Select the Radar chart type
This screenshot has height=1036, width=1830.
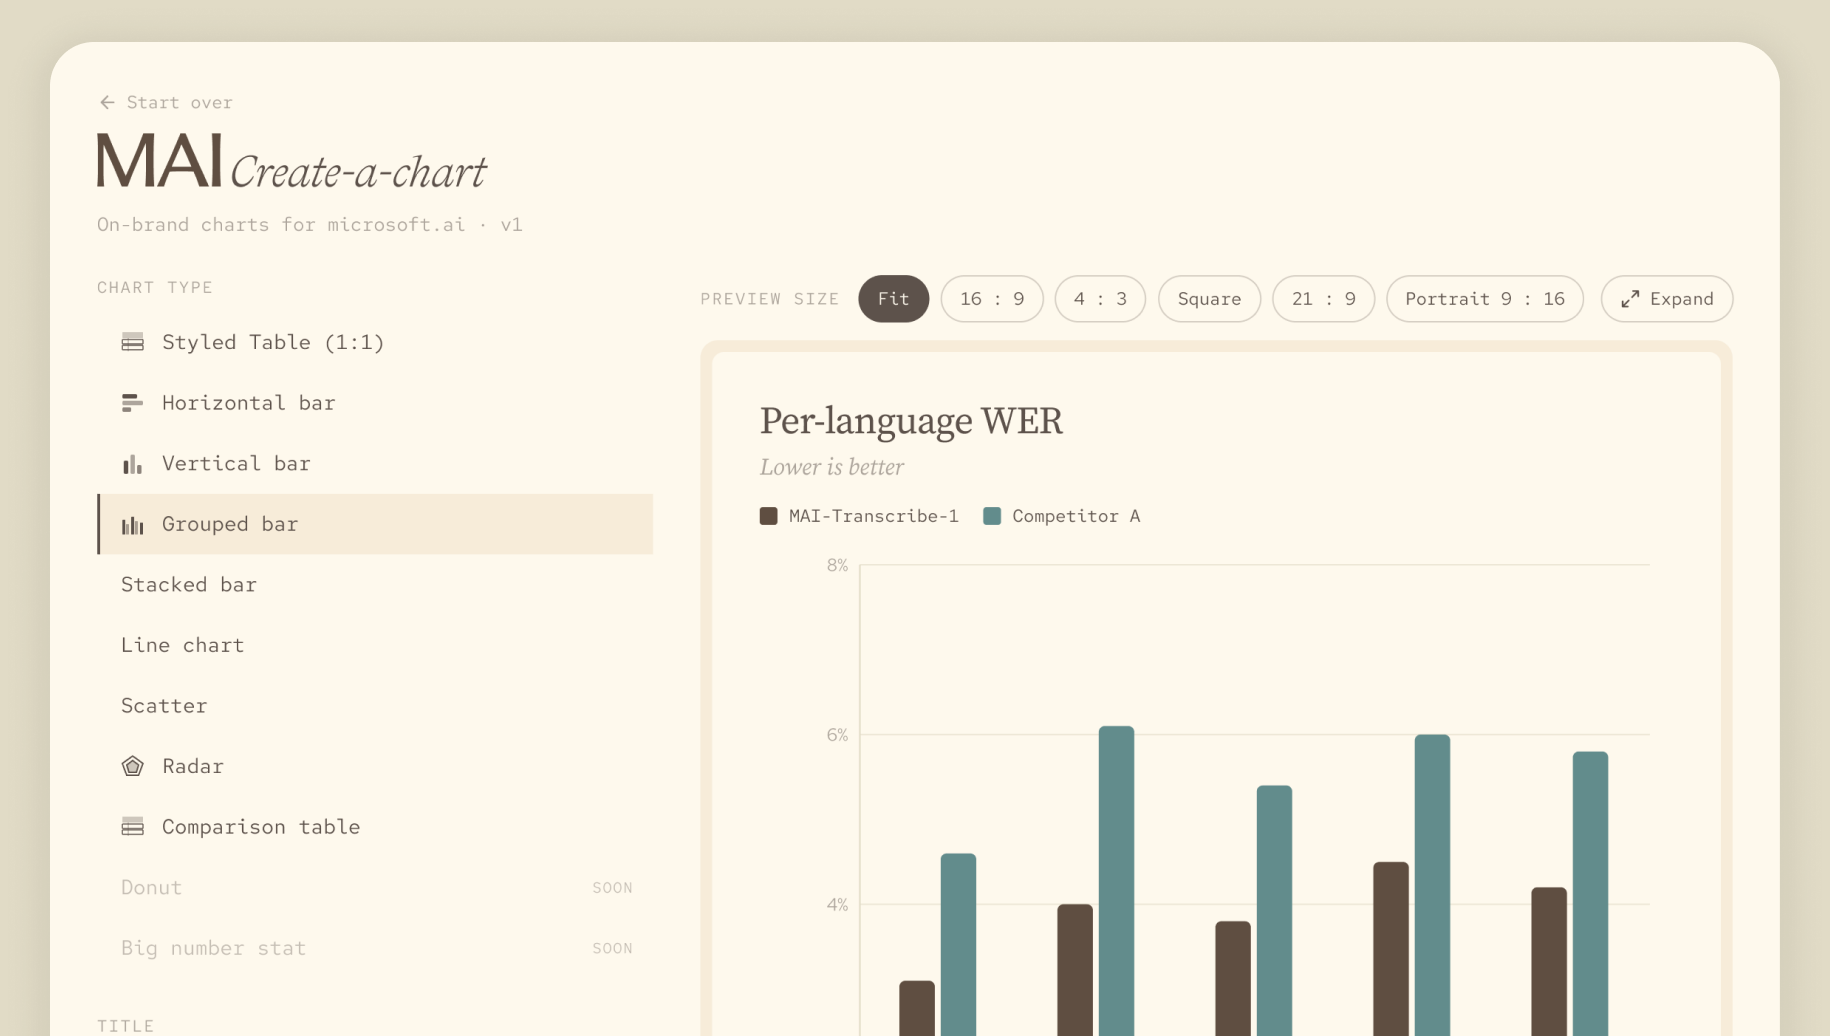(x=375, y=766)
